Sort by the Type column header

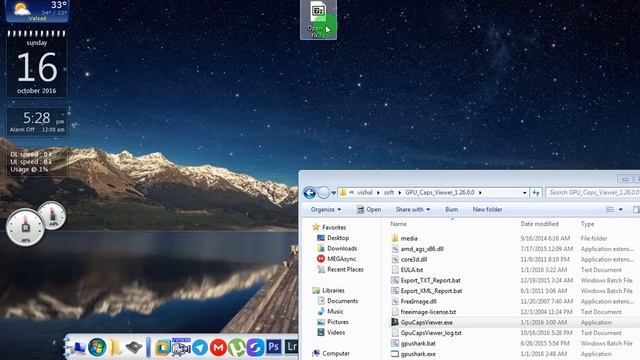point(587,224)
